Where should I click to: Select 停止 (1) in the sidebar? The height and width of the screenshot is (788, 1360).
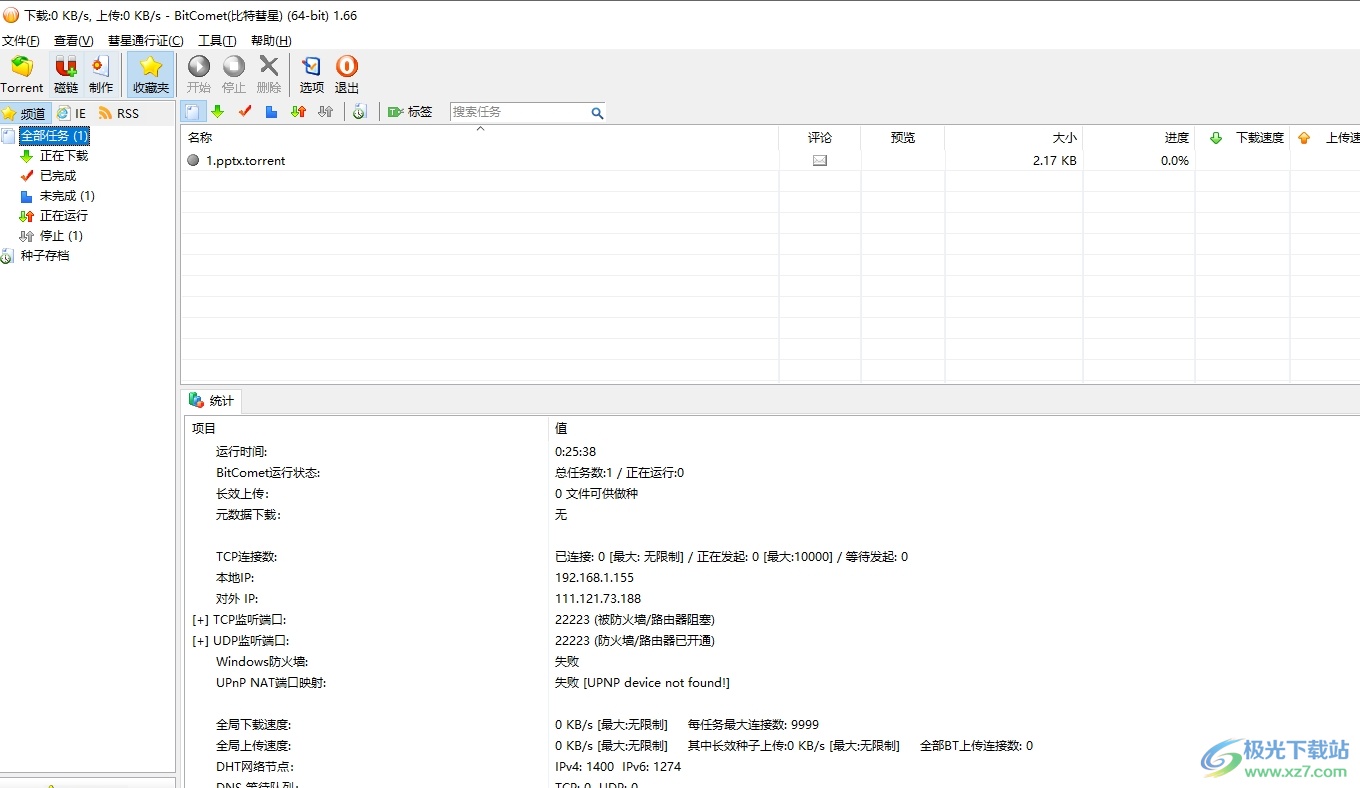pyautogui.click(x=61, y=236)
